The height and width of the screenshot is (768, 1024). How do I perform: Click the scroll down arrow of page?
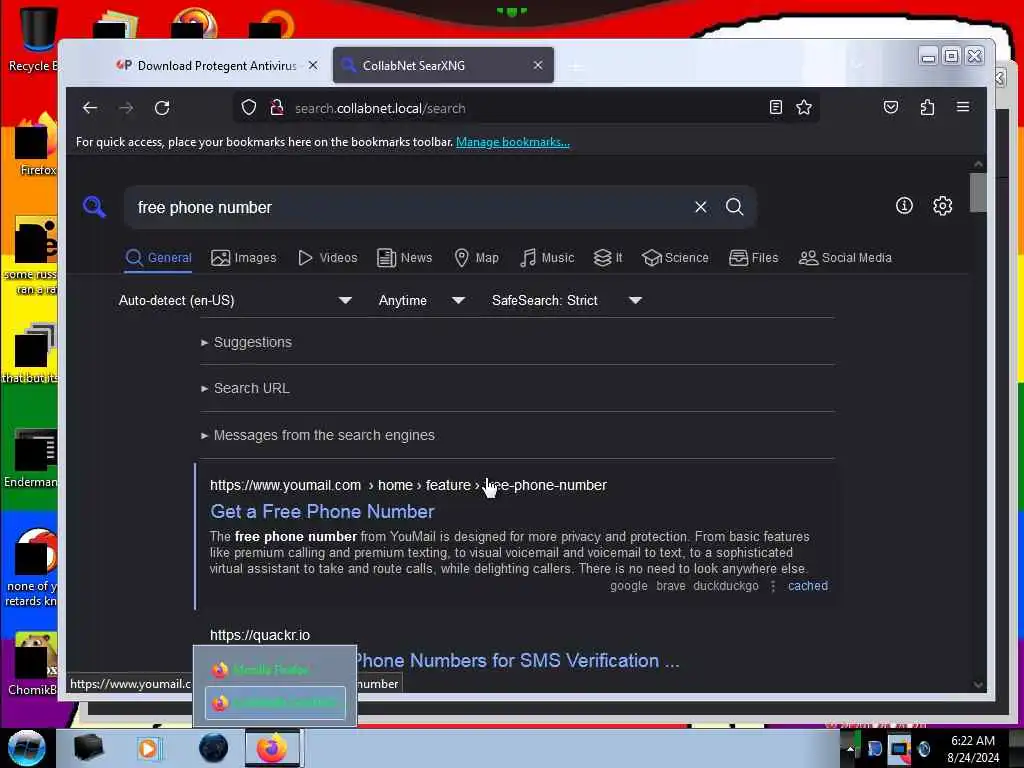(978, 684)
